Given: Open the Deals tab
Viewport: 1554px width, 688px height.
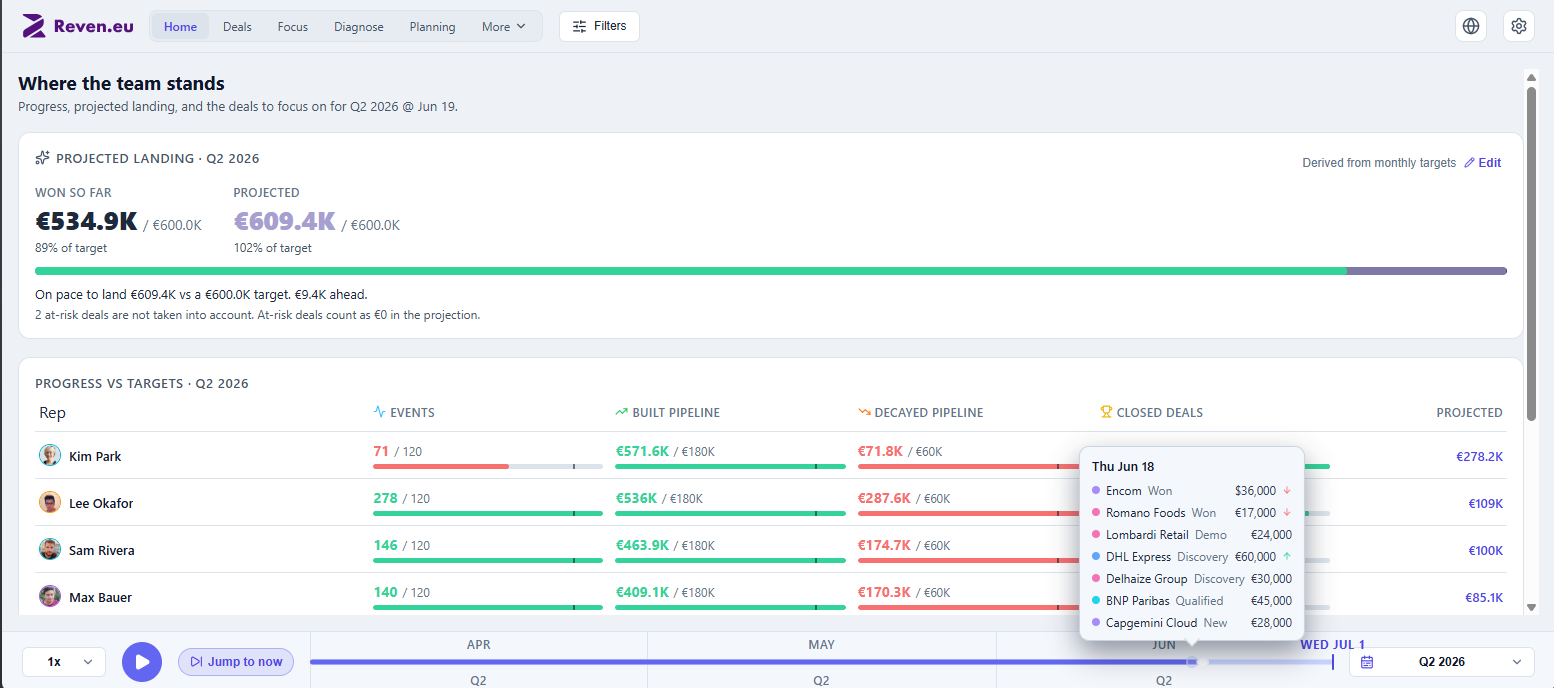Looking at the screenshot, I should (237, 27).
